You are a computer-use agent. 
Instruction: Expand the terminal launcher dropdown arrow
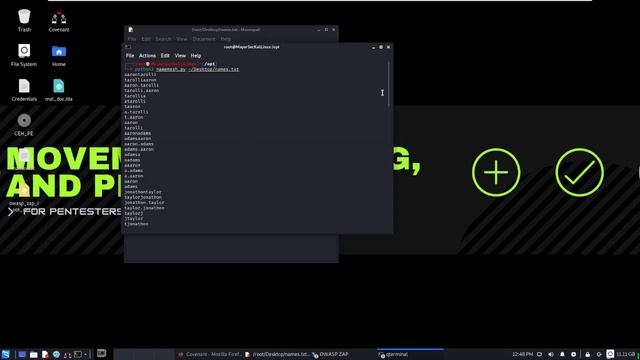[x=85, y=354]
